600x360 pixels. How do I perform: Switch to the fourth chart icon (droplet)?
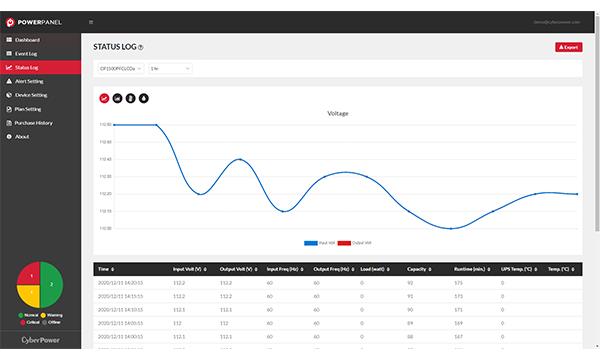pos(143,98)
